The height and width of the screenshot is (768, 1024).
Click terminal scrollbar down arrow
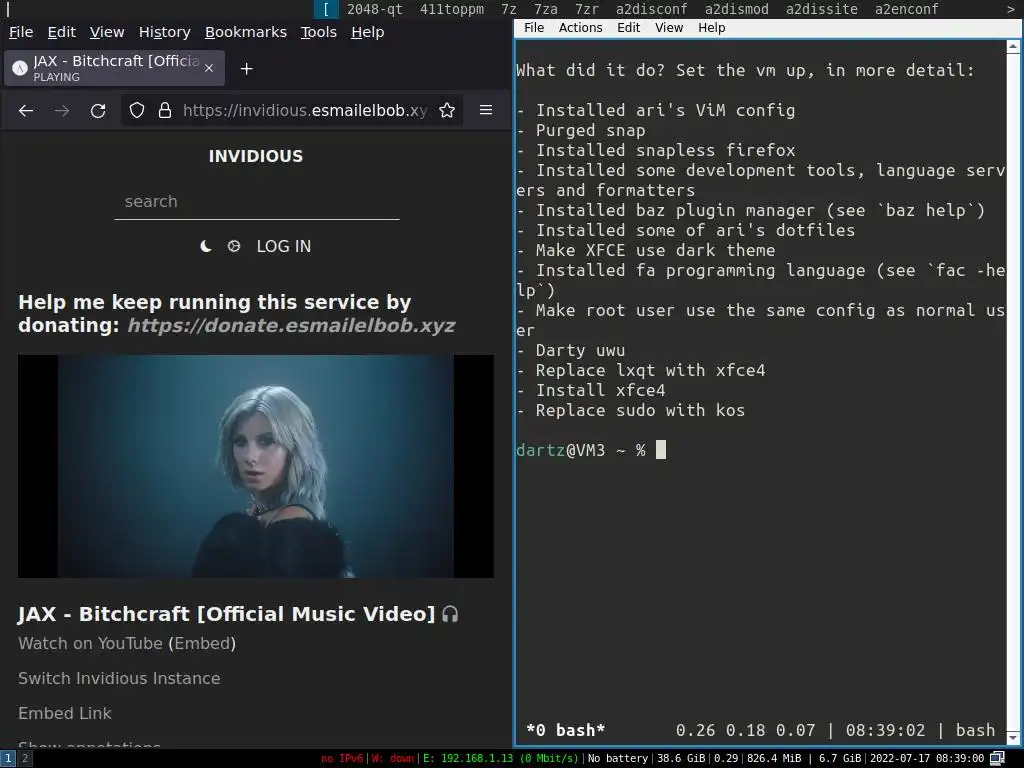click(x=1013, y=738)
